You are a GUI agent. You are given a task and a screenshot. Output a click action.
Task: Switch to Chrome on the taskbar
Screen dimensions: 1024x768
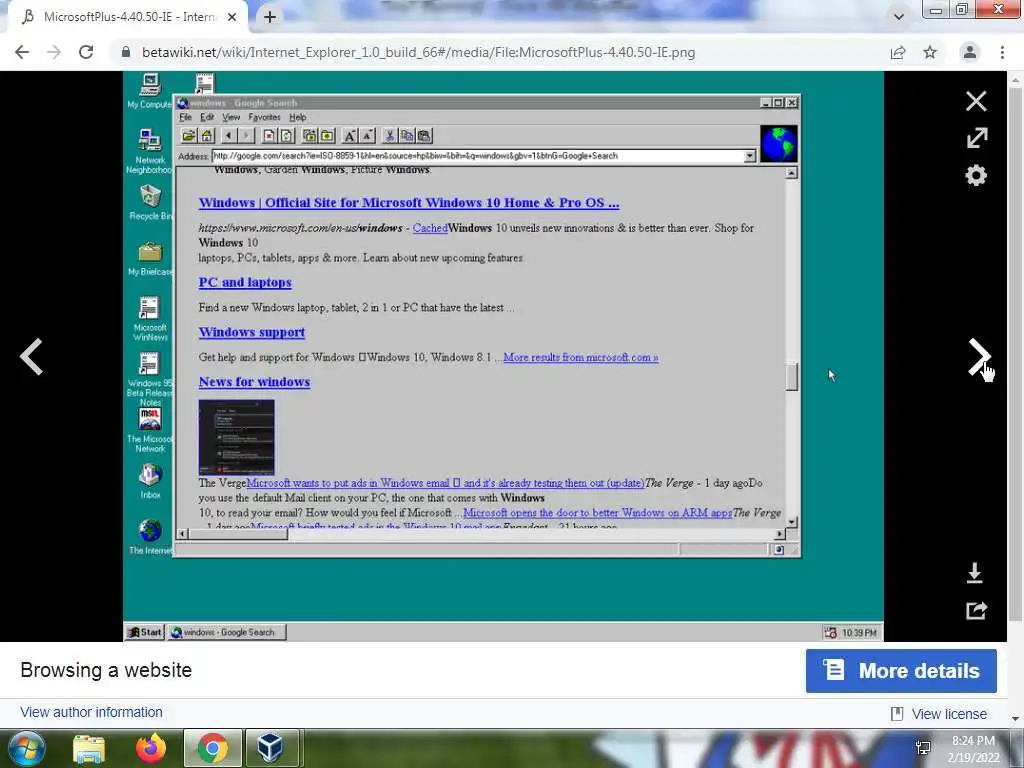(212, 749)
